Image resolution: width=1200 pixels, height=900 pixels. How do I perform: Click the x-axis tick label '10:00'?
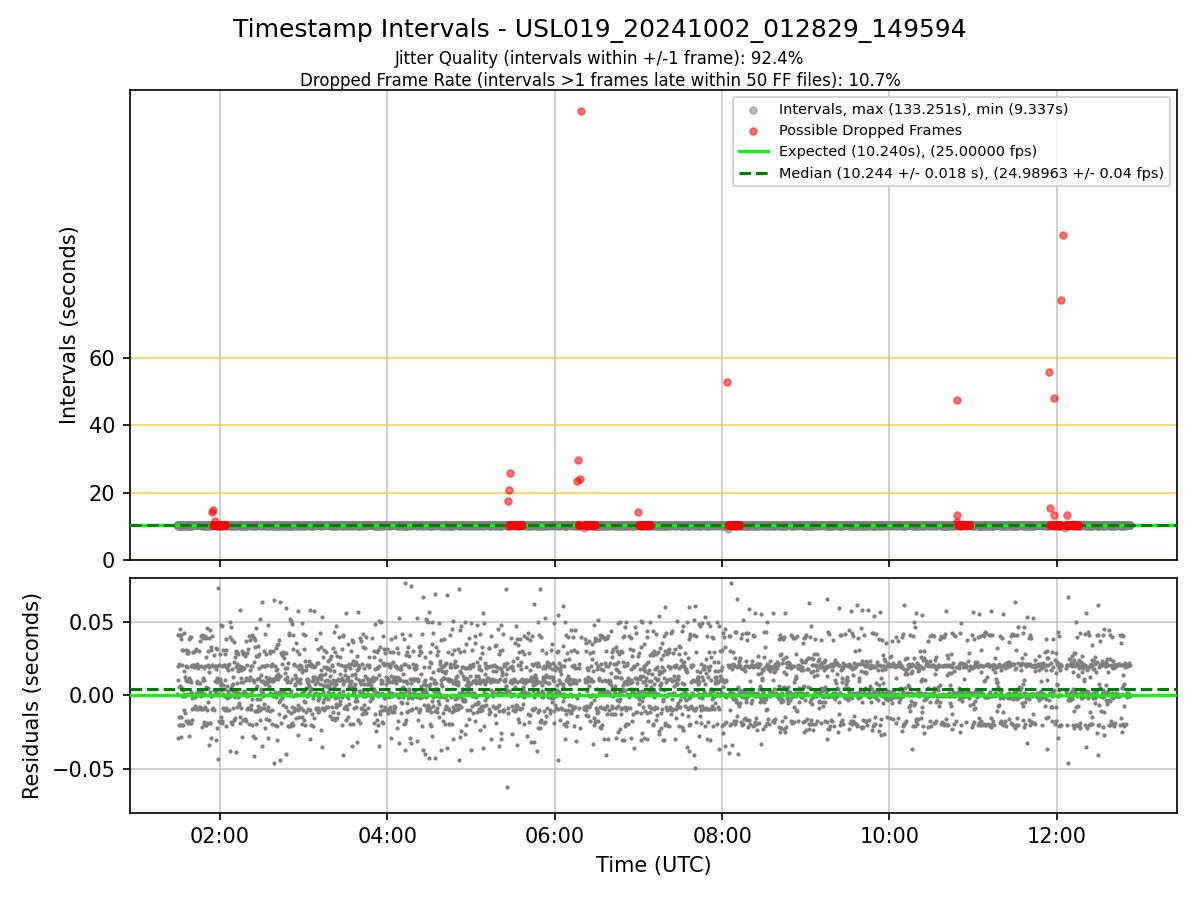tap(889, 836)
